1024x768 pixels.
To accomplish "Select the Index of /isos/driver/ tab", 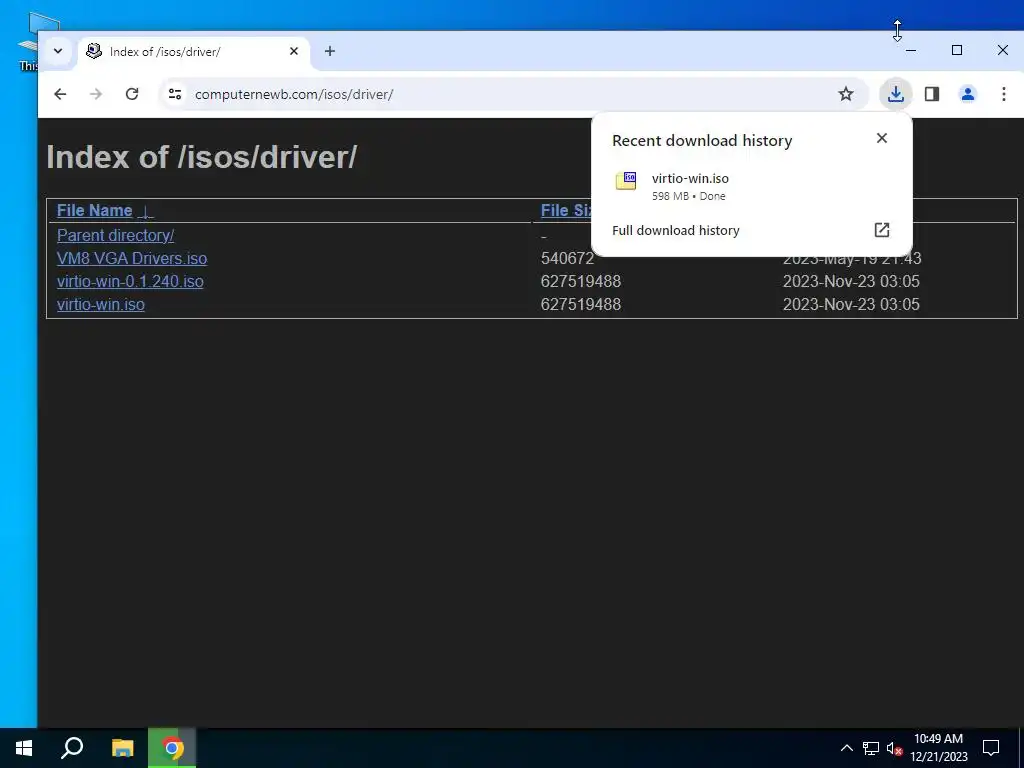I will [x=193, y=52].
